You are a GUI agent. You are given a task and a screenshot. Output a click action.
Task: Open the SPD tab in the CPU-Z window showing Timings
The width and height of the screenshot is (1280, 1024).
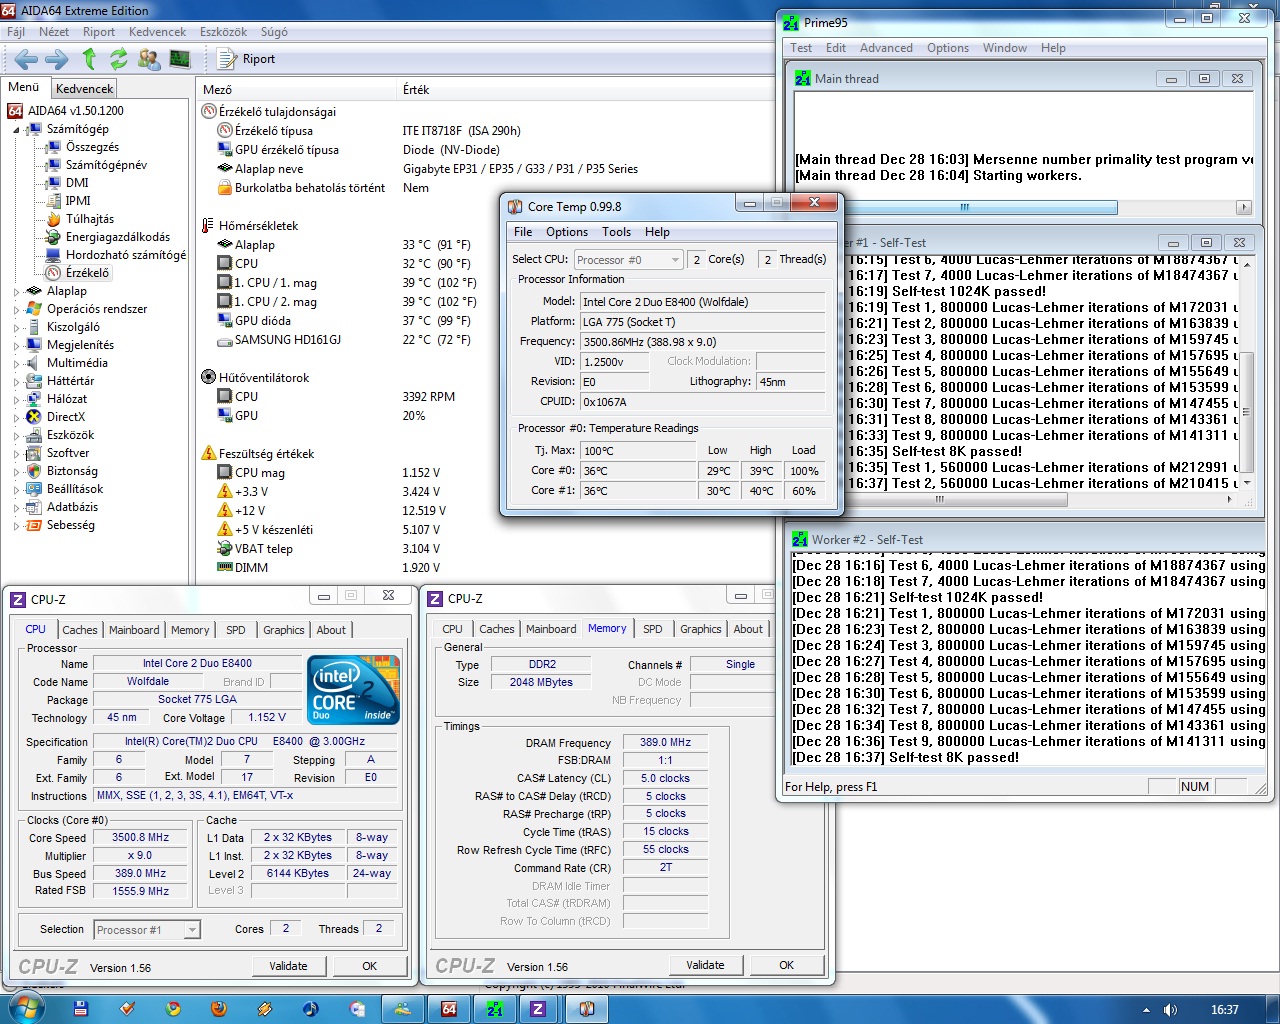pyautogui.click(x=653, y=629)
